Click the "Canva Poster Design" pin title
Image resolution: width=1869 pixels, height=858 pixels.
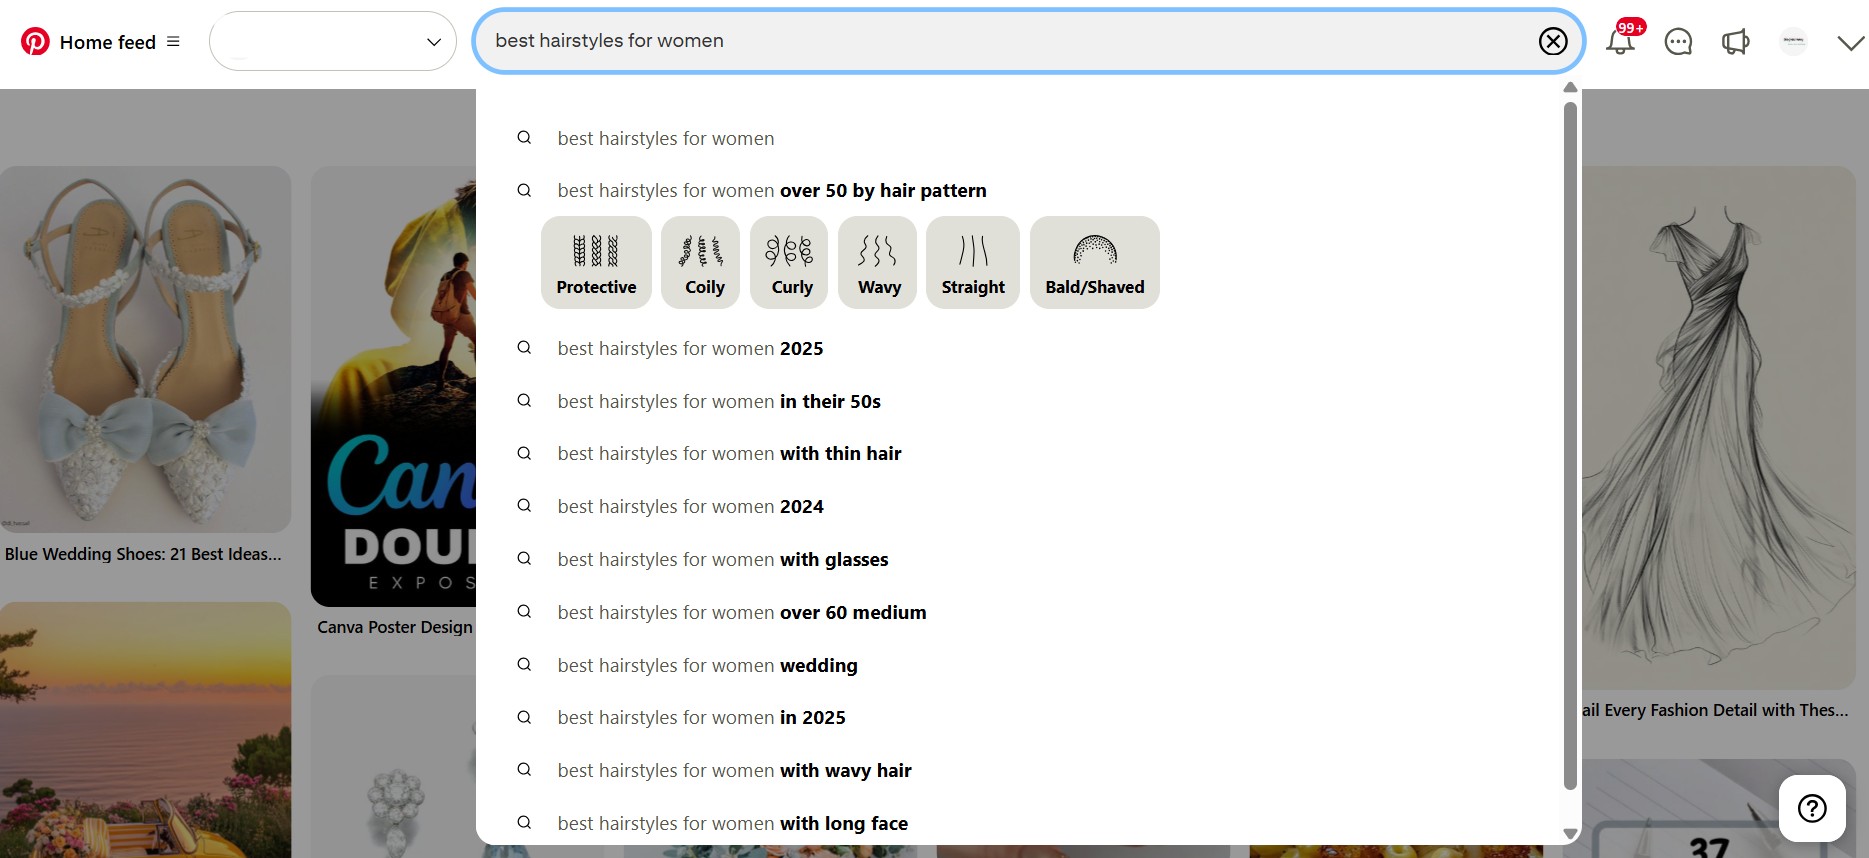point(395,627)
